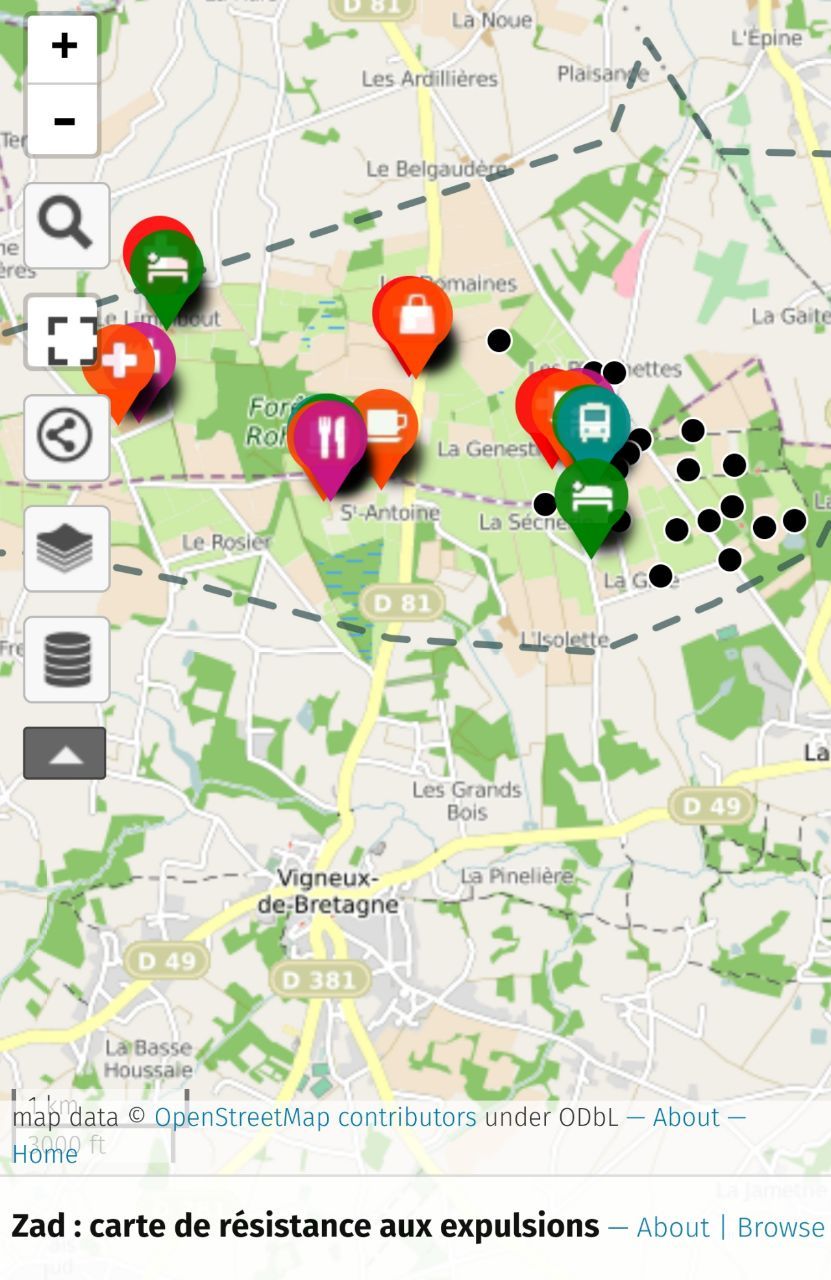Image resolution: width=831 pixels, height=1280 pixels.
Task: Open the data layers database icon
Action: point(67,659)
